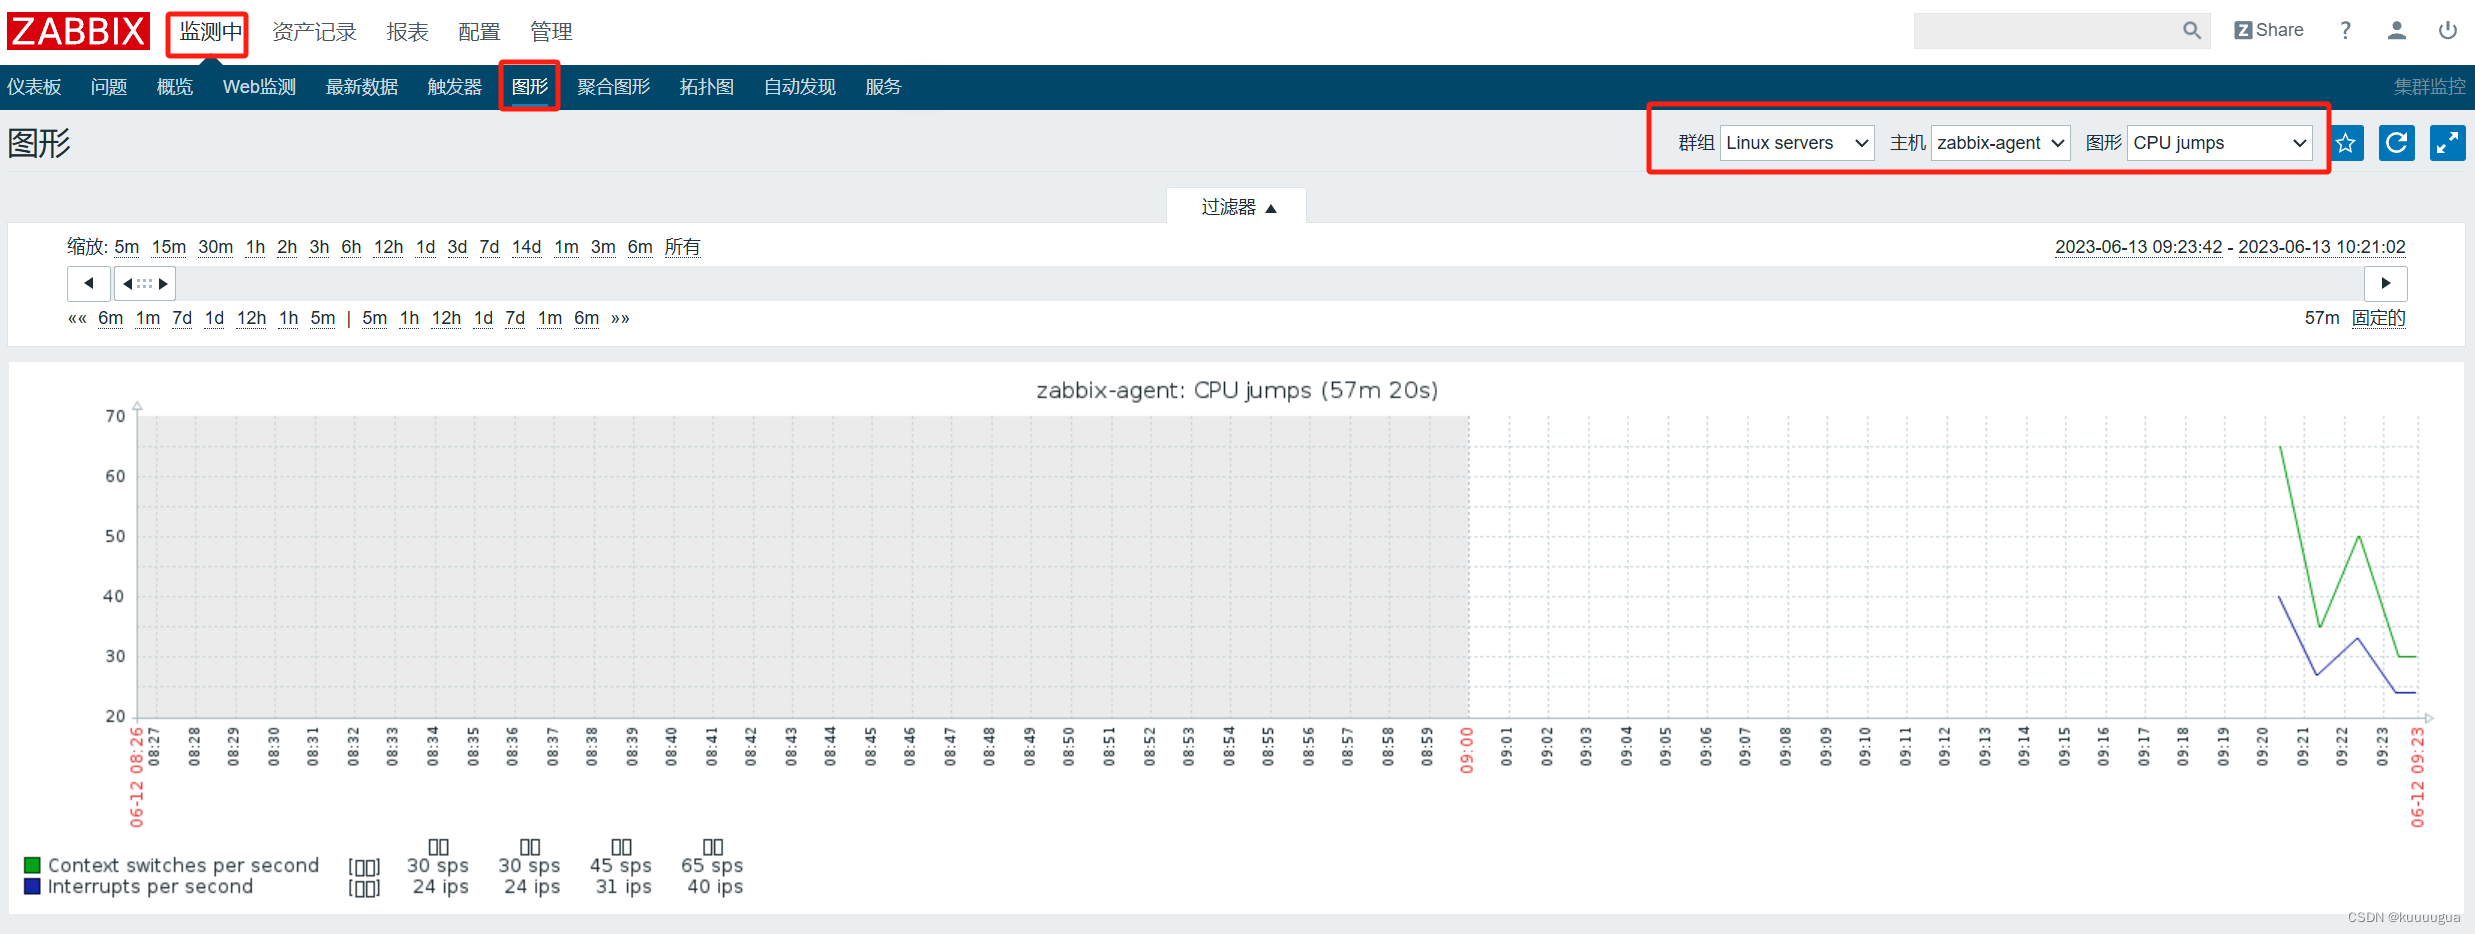Click green Context switches legend swatch

pos(32,865)
